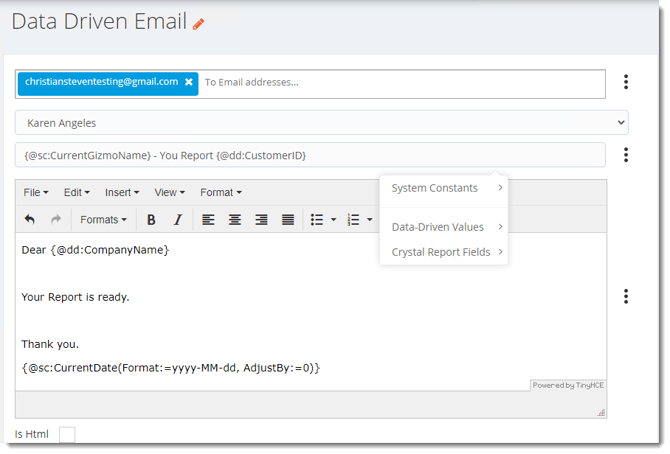Justify text alignment

click(288, 220)
